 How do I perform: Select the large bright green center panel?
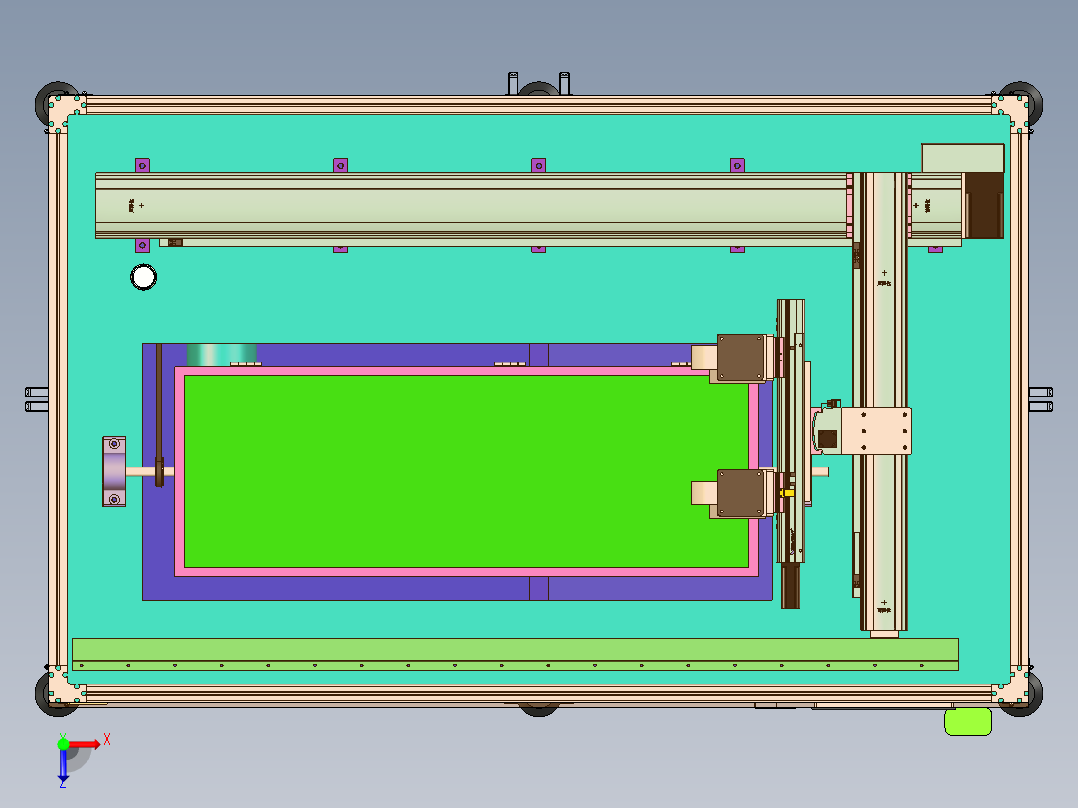[466, 471]
